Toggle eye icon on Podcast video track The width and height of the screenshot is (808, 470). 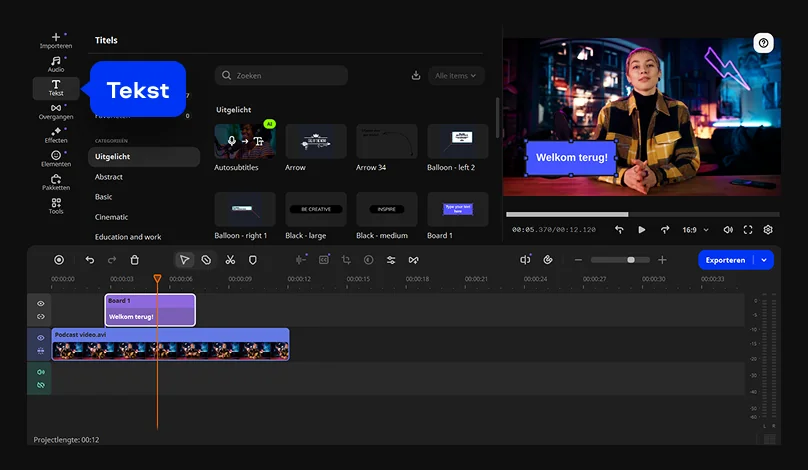point(41,338)
